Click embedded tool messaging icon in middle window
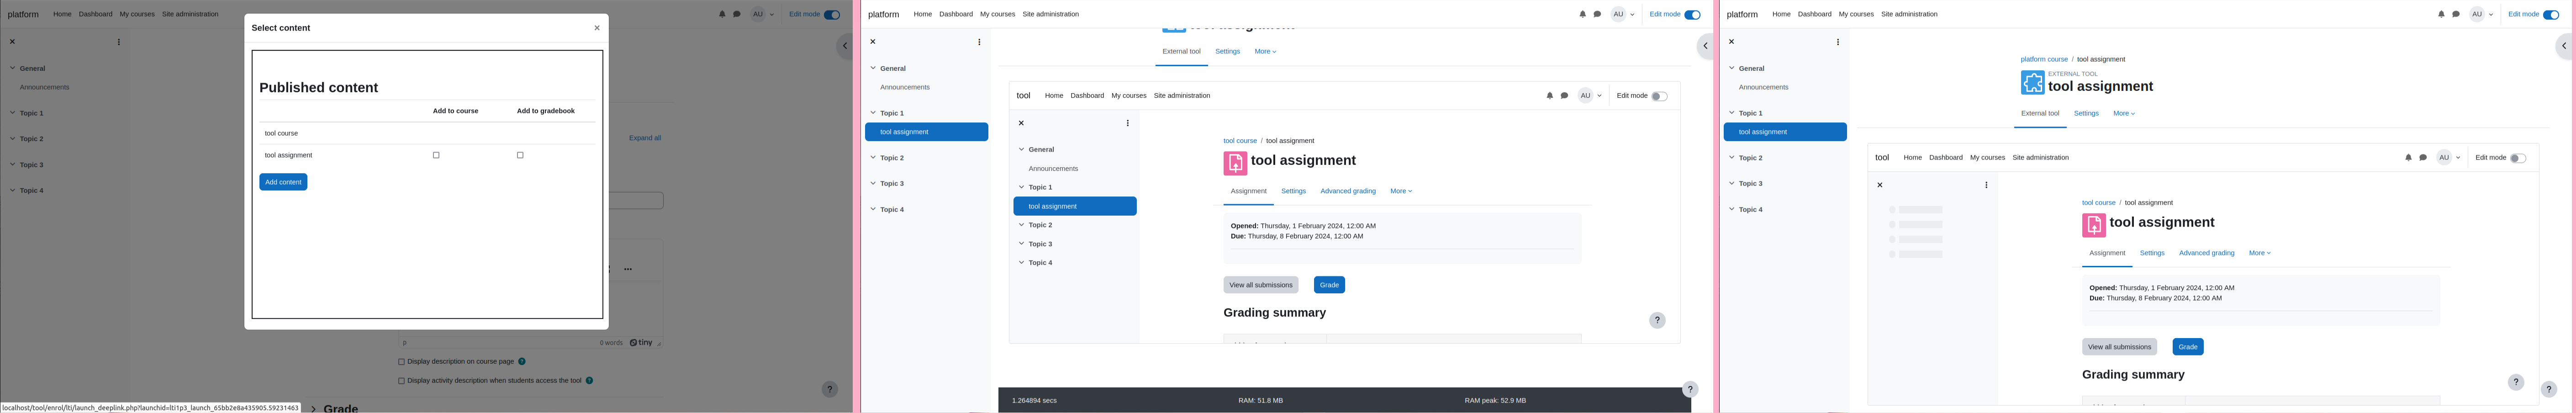 [1564, 96]
